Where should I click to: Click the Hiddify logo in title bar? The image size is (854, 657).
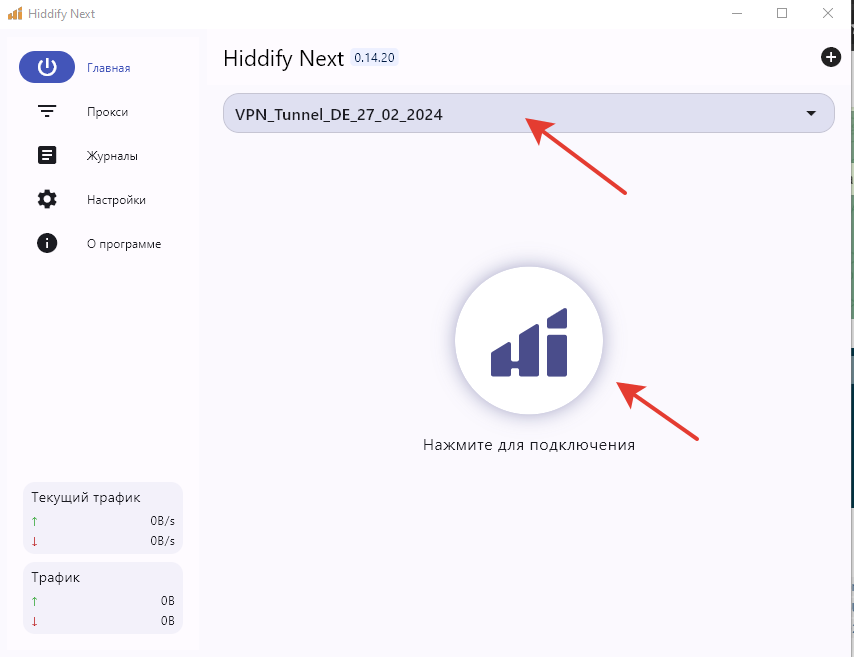coord(15,14)
